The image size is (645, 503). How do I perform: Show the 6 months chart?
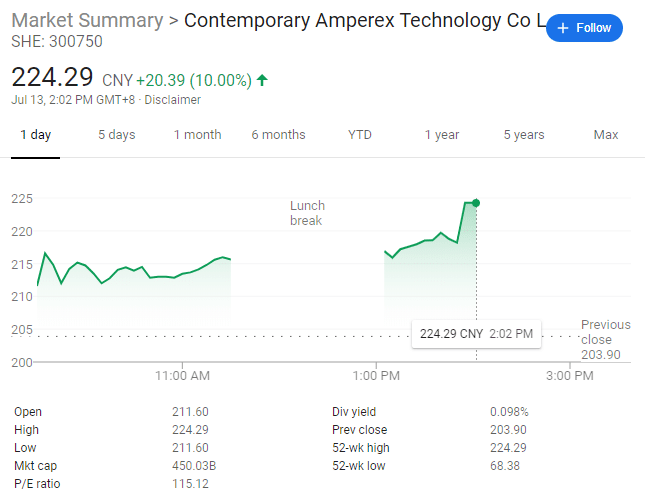pyautogui.click(x=278, y=135)
